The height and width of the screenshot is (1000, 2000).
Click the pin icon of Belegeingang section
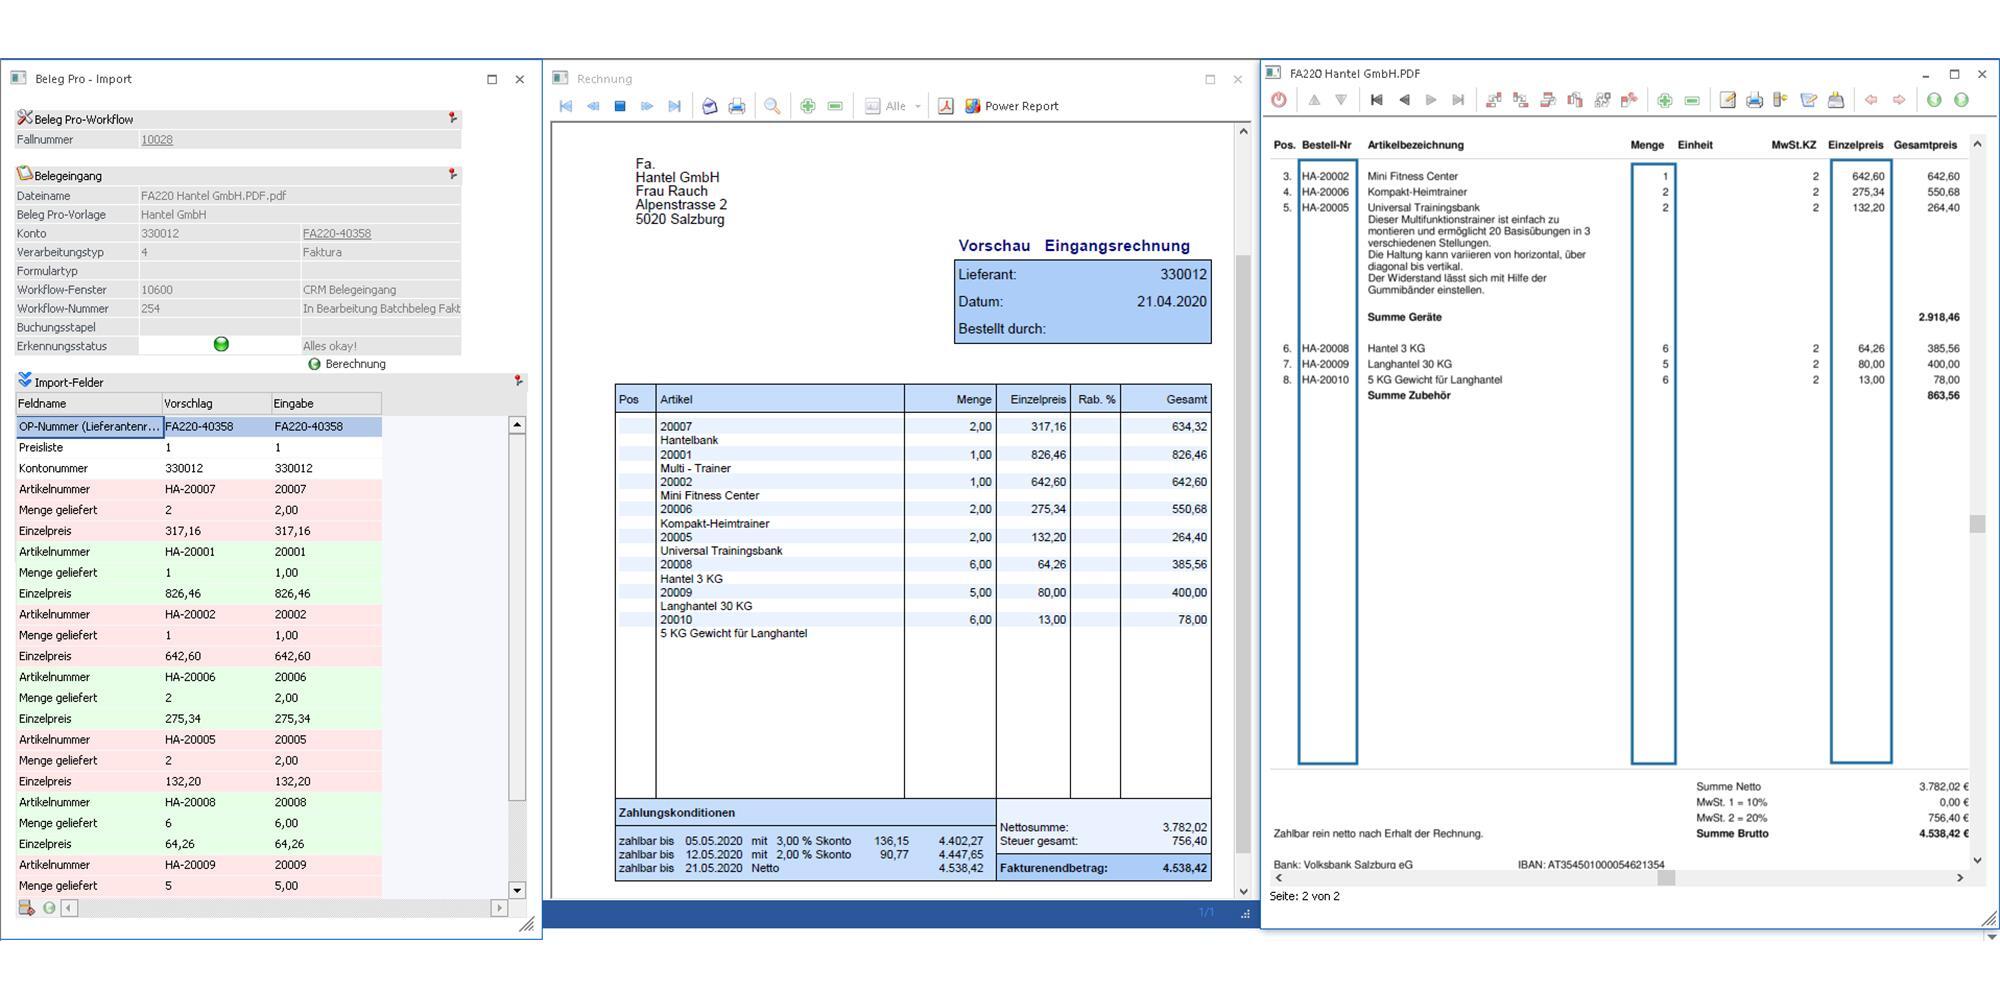click(x=453, y=174)
